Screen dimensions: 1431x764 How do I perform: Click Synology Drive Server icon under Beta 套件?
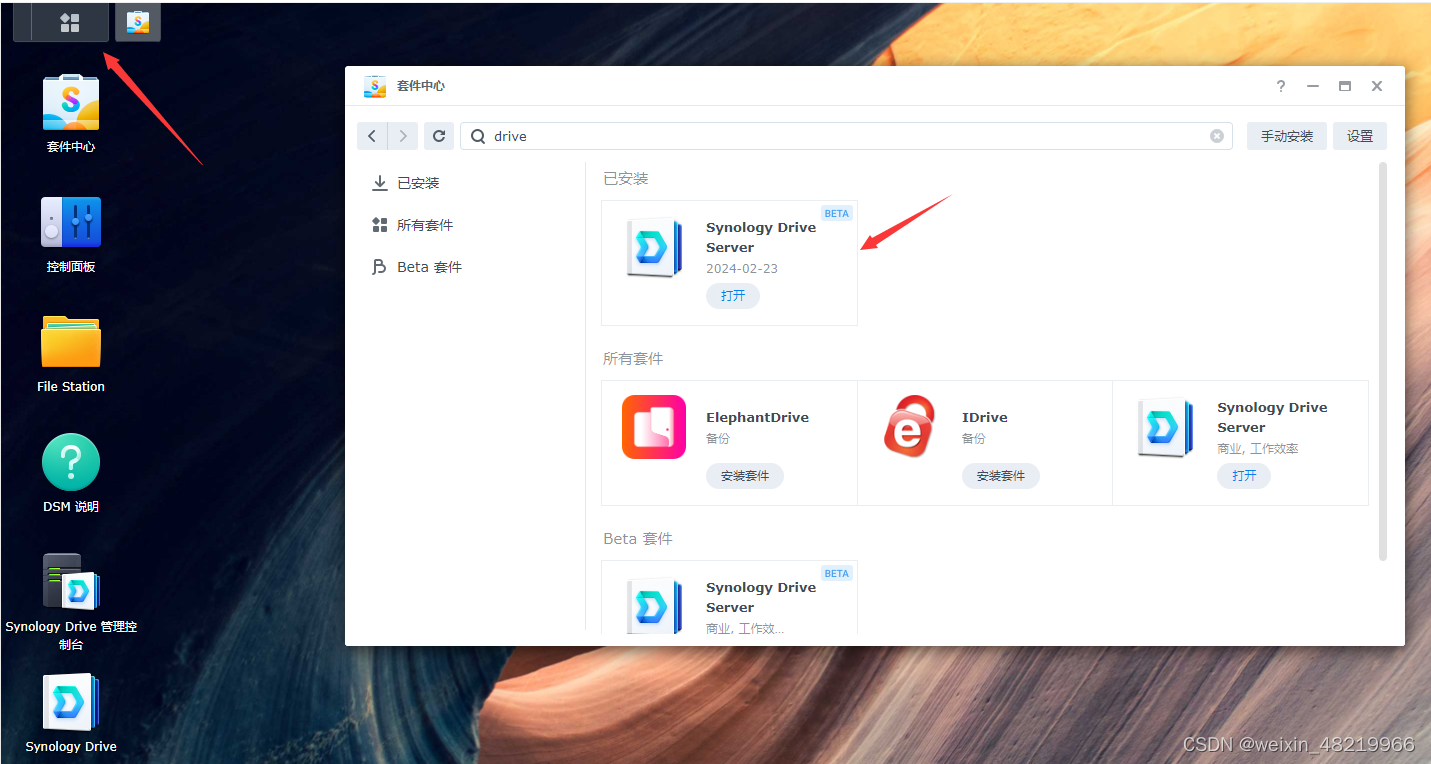(x=653, y=604)
